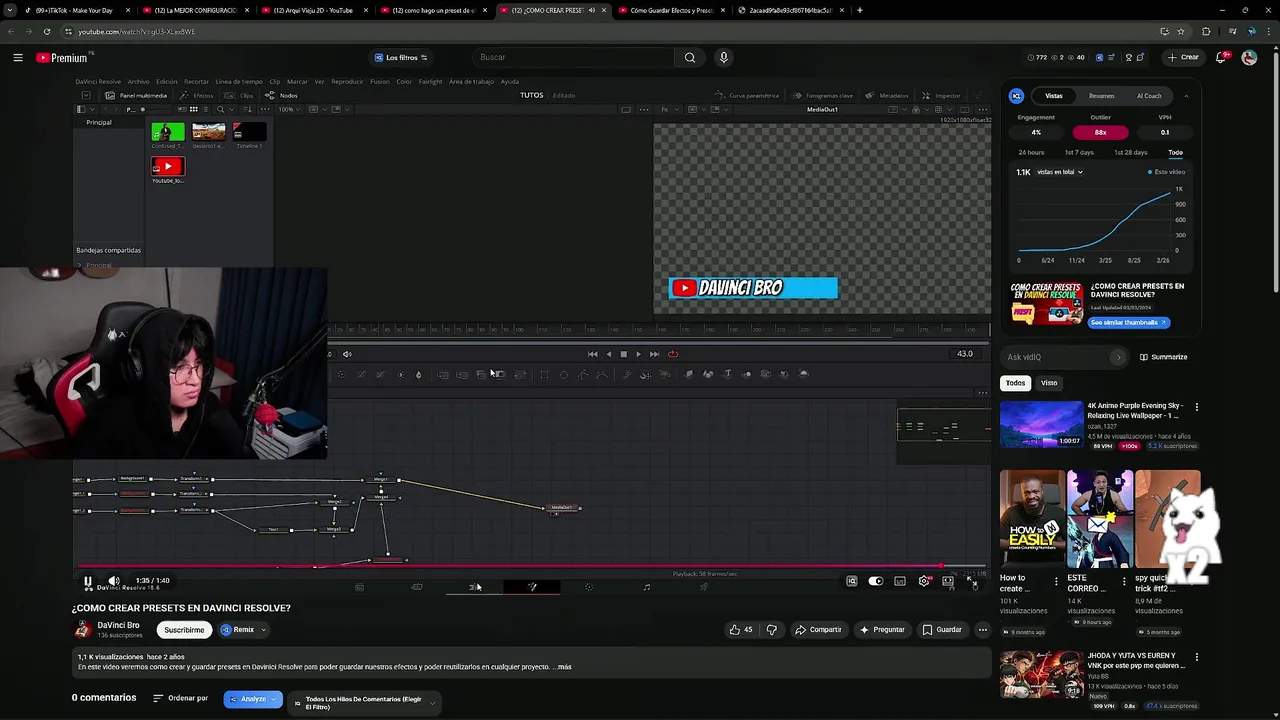This screenshot has height=720, width=1280.
Task: Bookmark this page with star icon
Action: pos(1181,31)
